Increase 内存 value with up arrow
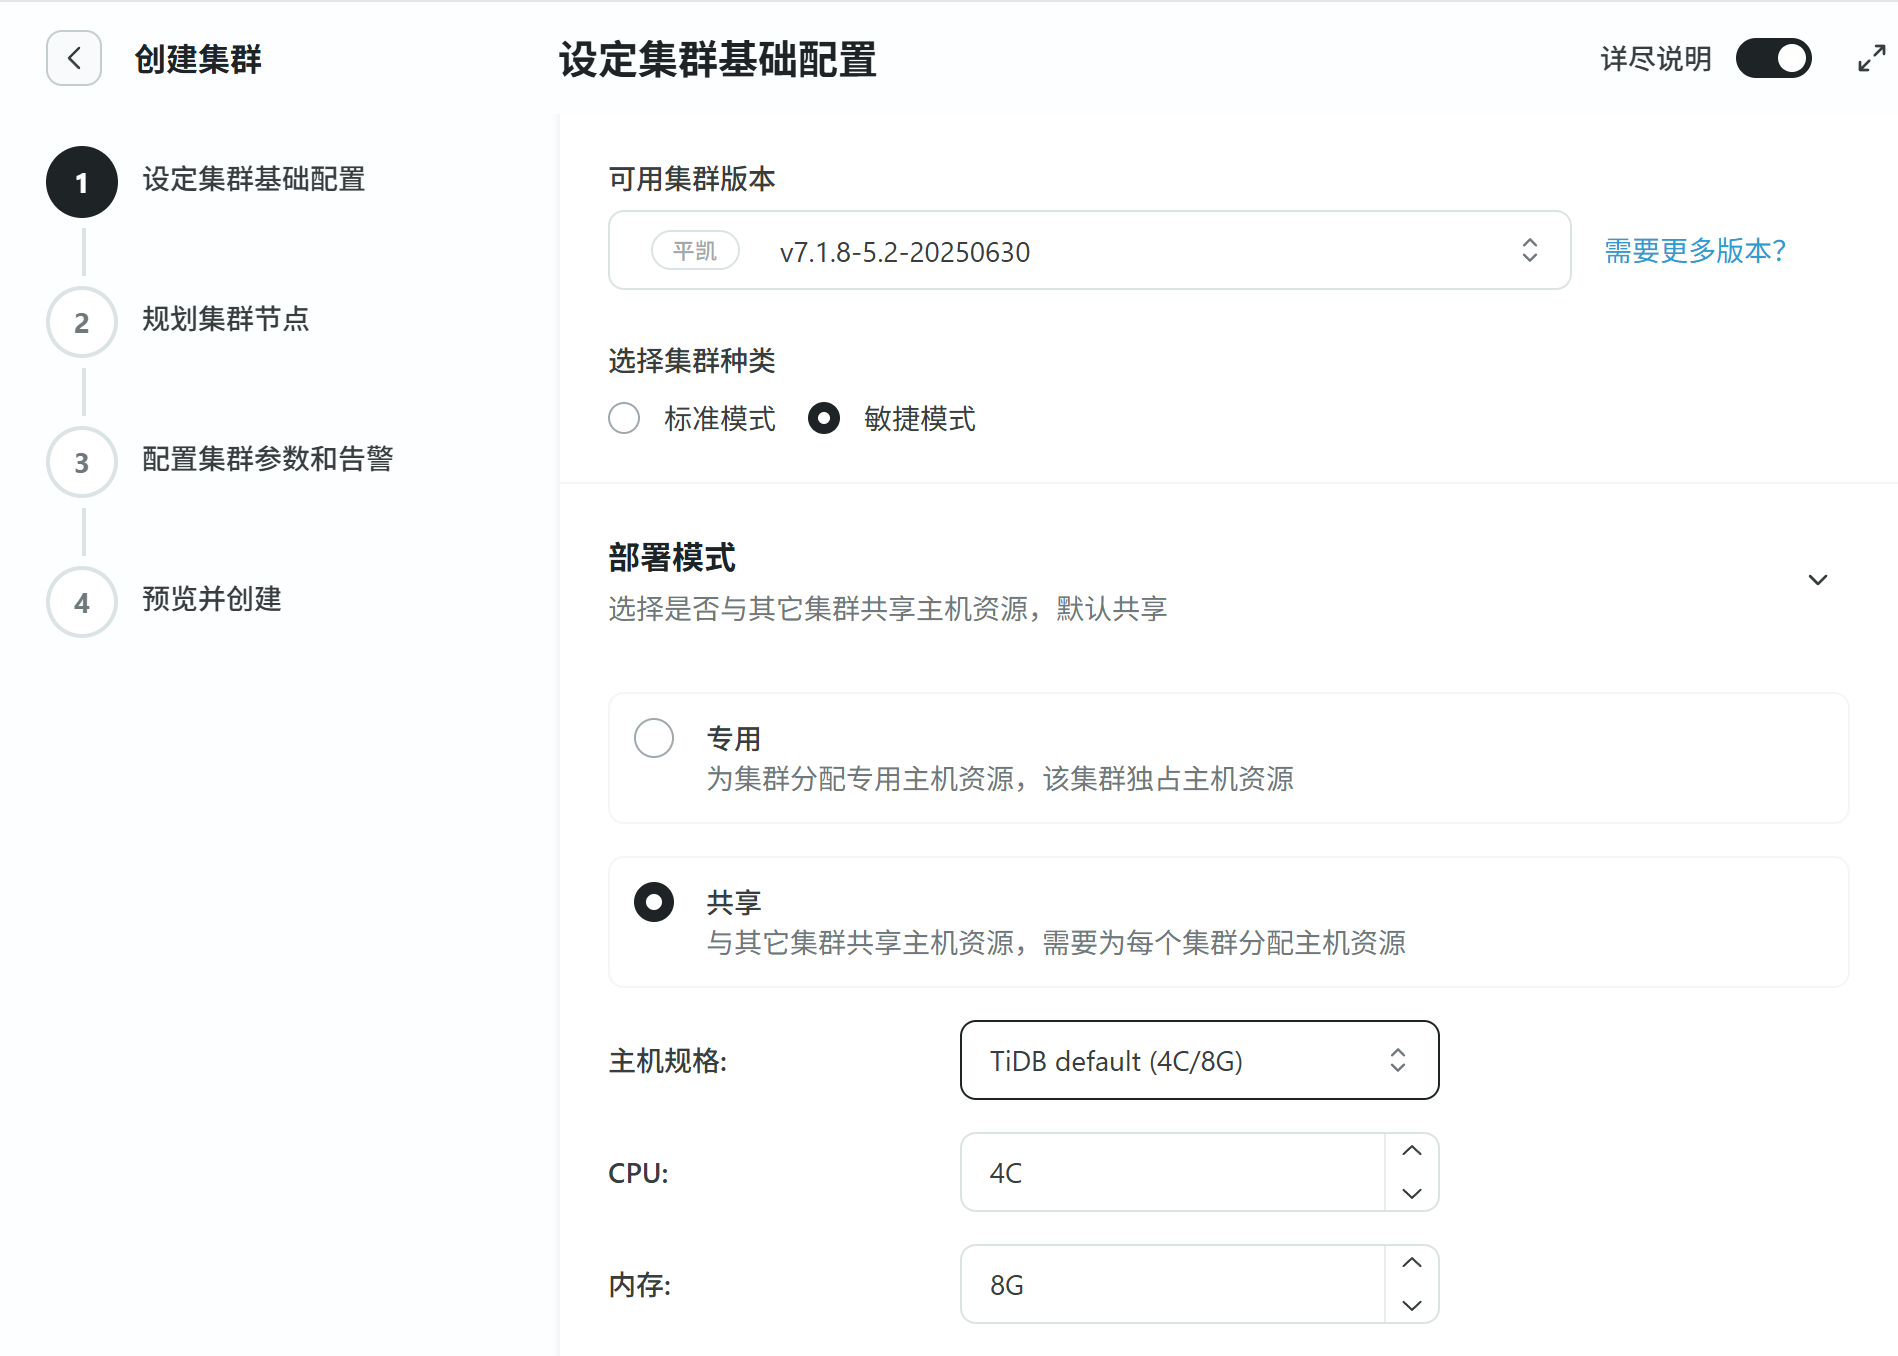Screen dimensions: 1898x1356 point(1411,1264)
